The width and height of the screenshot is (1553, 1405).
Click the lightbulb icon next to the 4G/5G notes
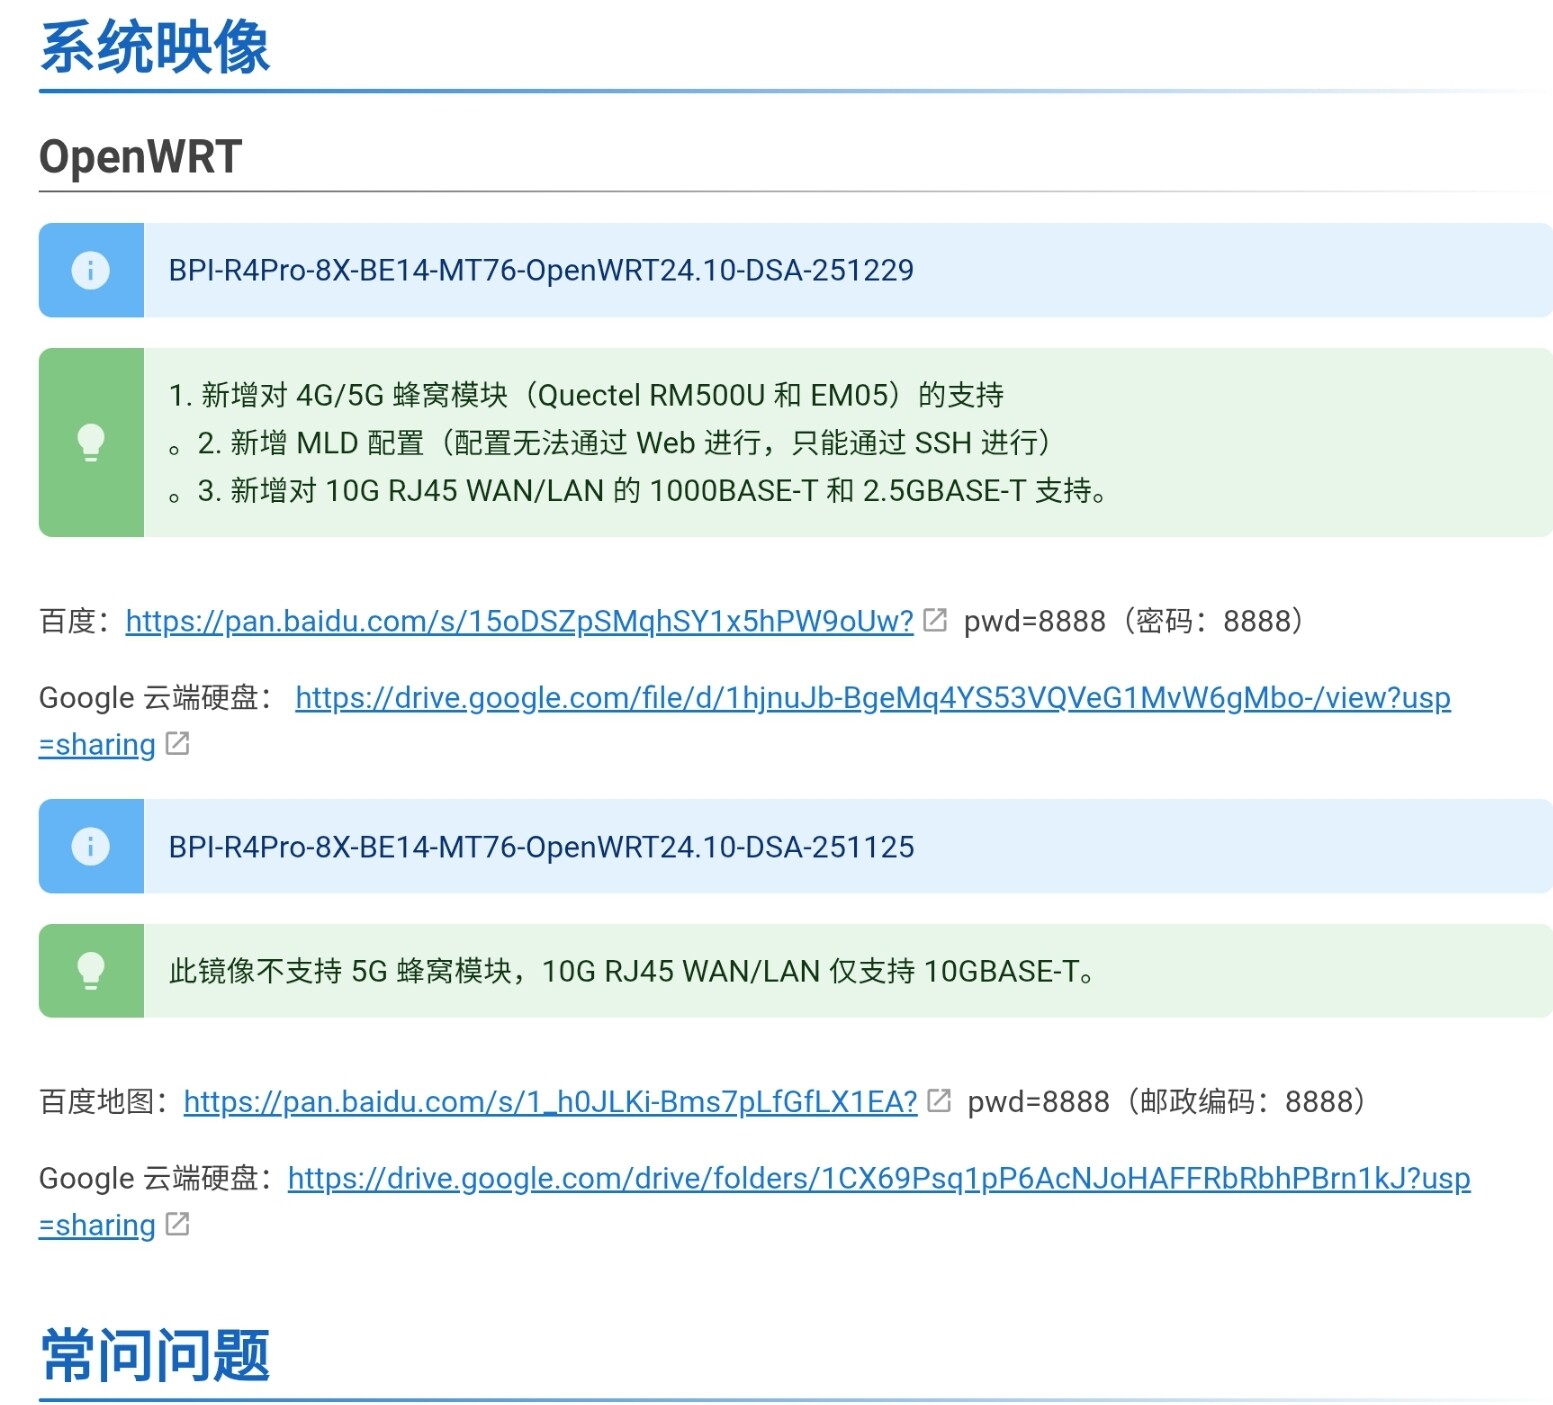90,442
